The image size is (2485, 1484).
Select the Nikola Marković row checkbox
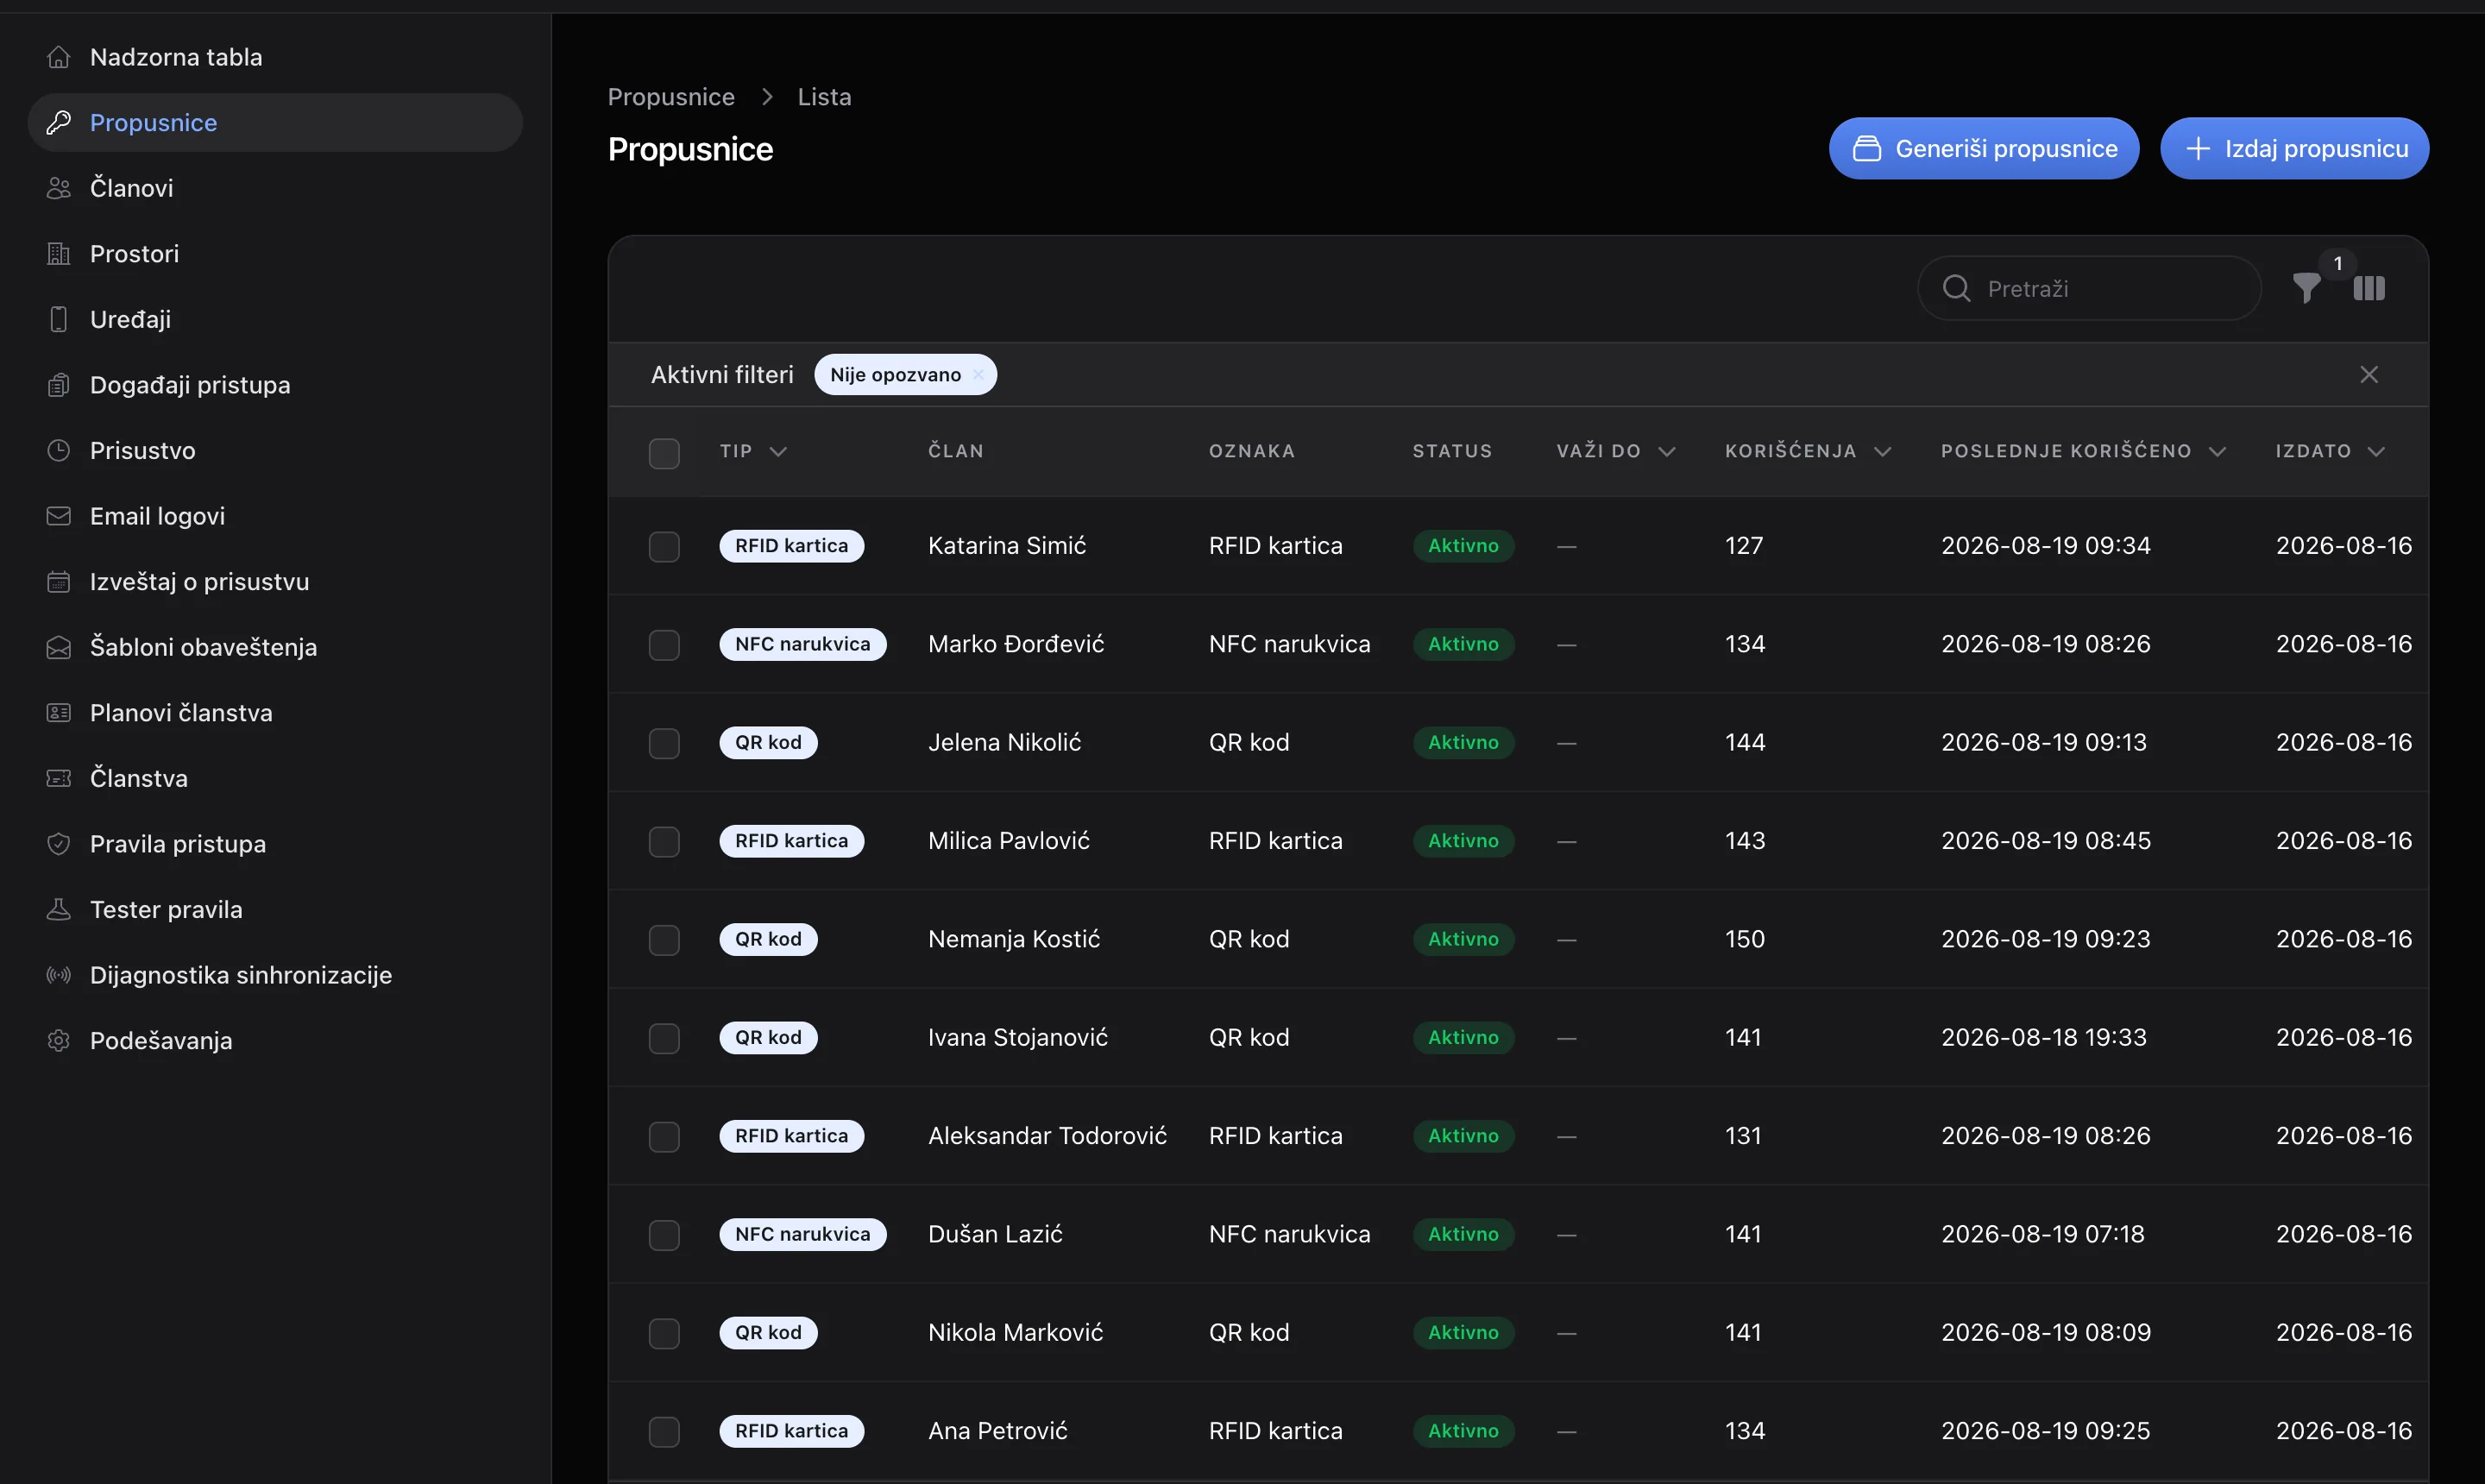click(664, 1333)
